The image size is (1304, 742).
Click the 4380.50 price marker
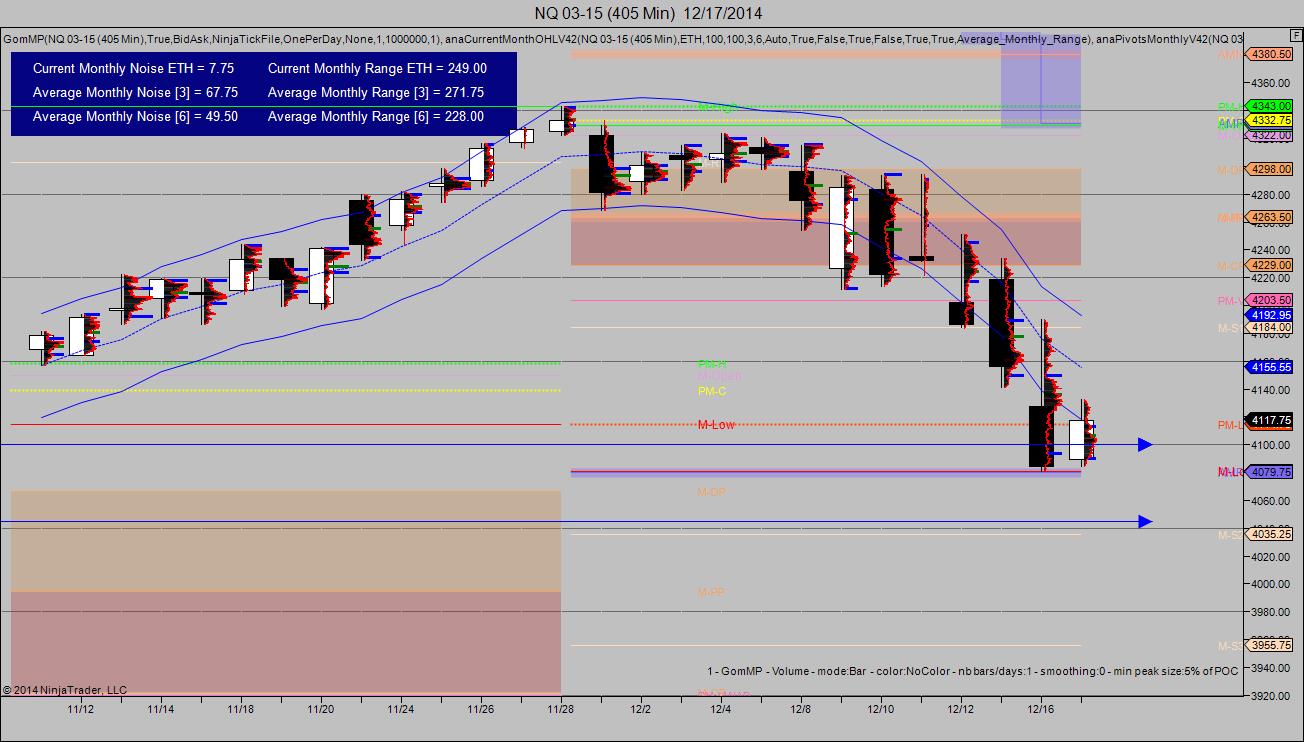[x=1270, y=54]
